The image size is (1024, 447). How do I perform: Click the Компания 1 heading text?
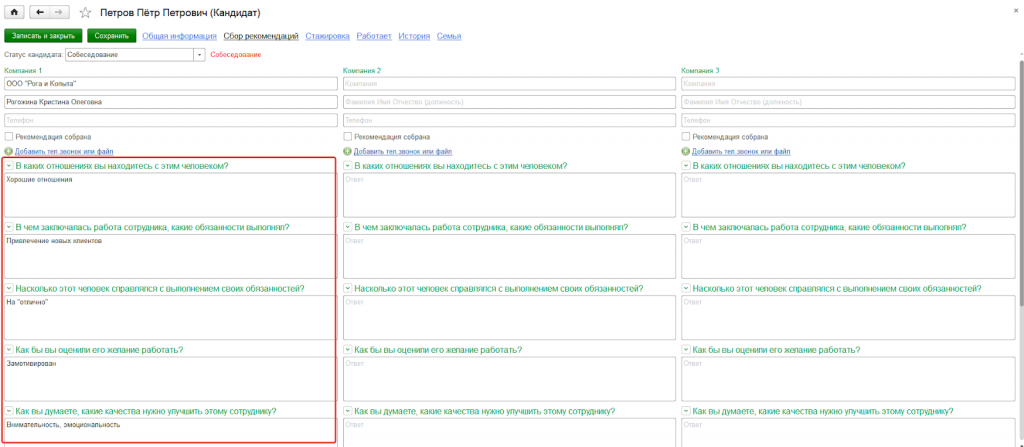tap(23, 70)
